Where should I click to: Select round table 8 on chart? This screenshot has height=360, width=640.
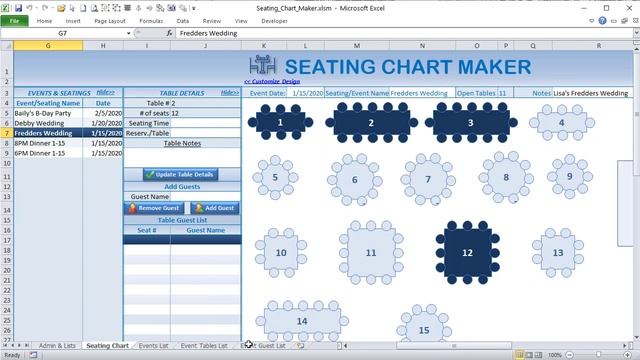506,177
